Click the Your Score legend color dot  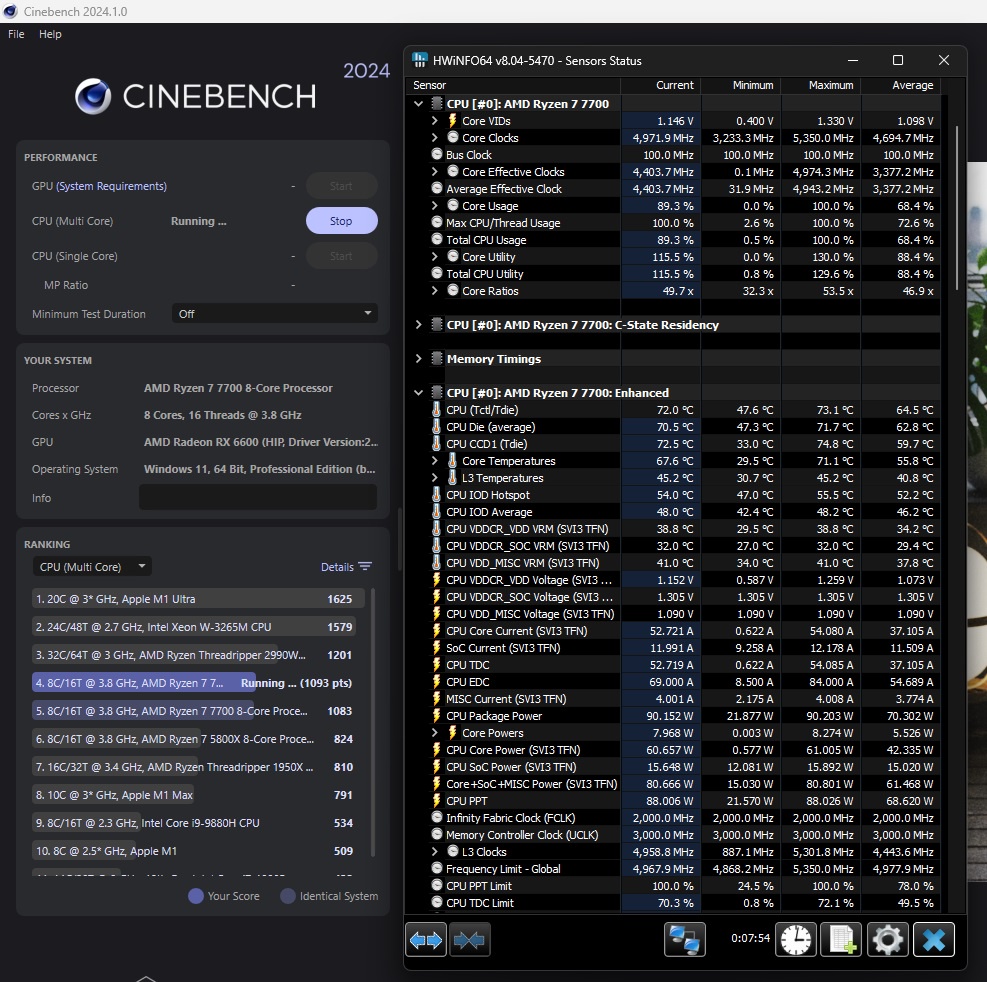tap(196, 896)
